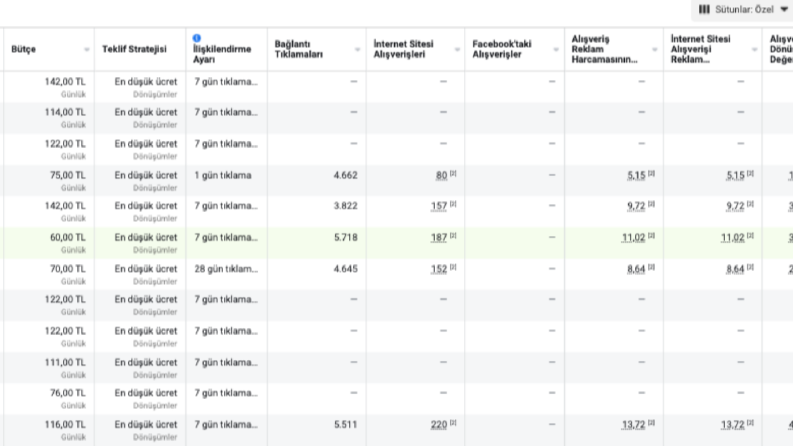Click the columns icon beside Sütunlar
Image resolution: width=793 pixels, height=446 pixels.
704,9
